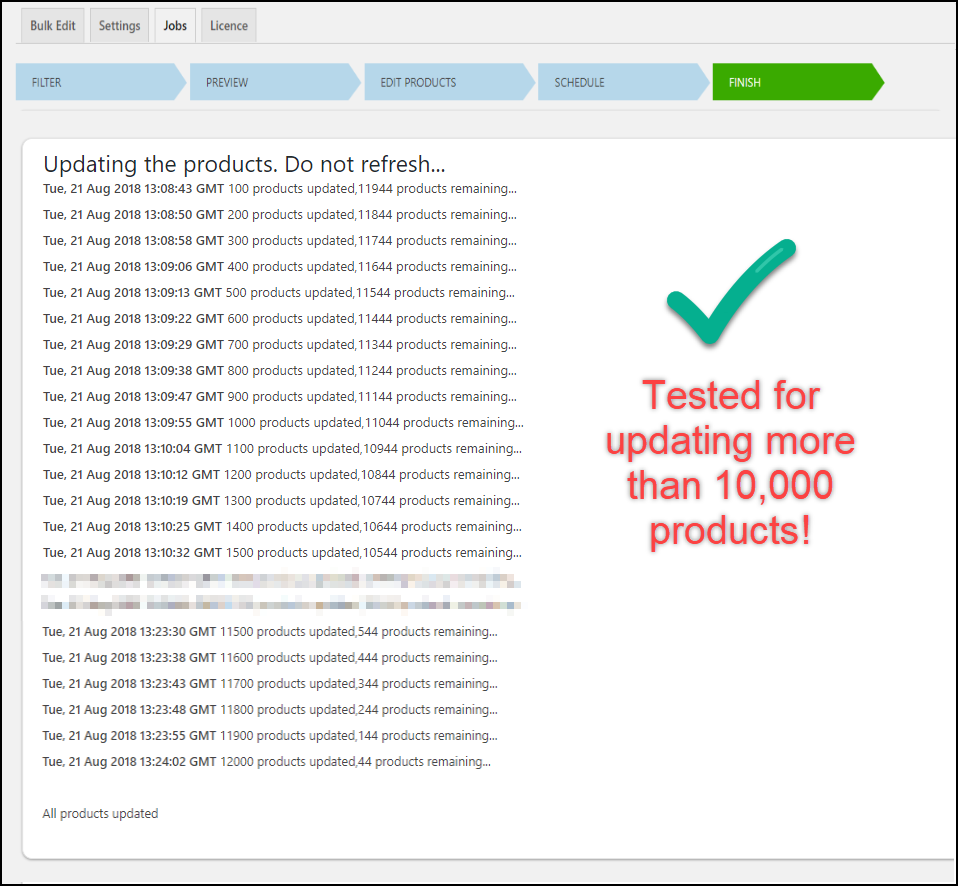Viewport: 958px width, 886px height.
Task: Click log entry at 13:09:22 GMT
Action: click(x=280, y=319)
